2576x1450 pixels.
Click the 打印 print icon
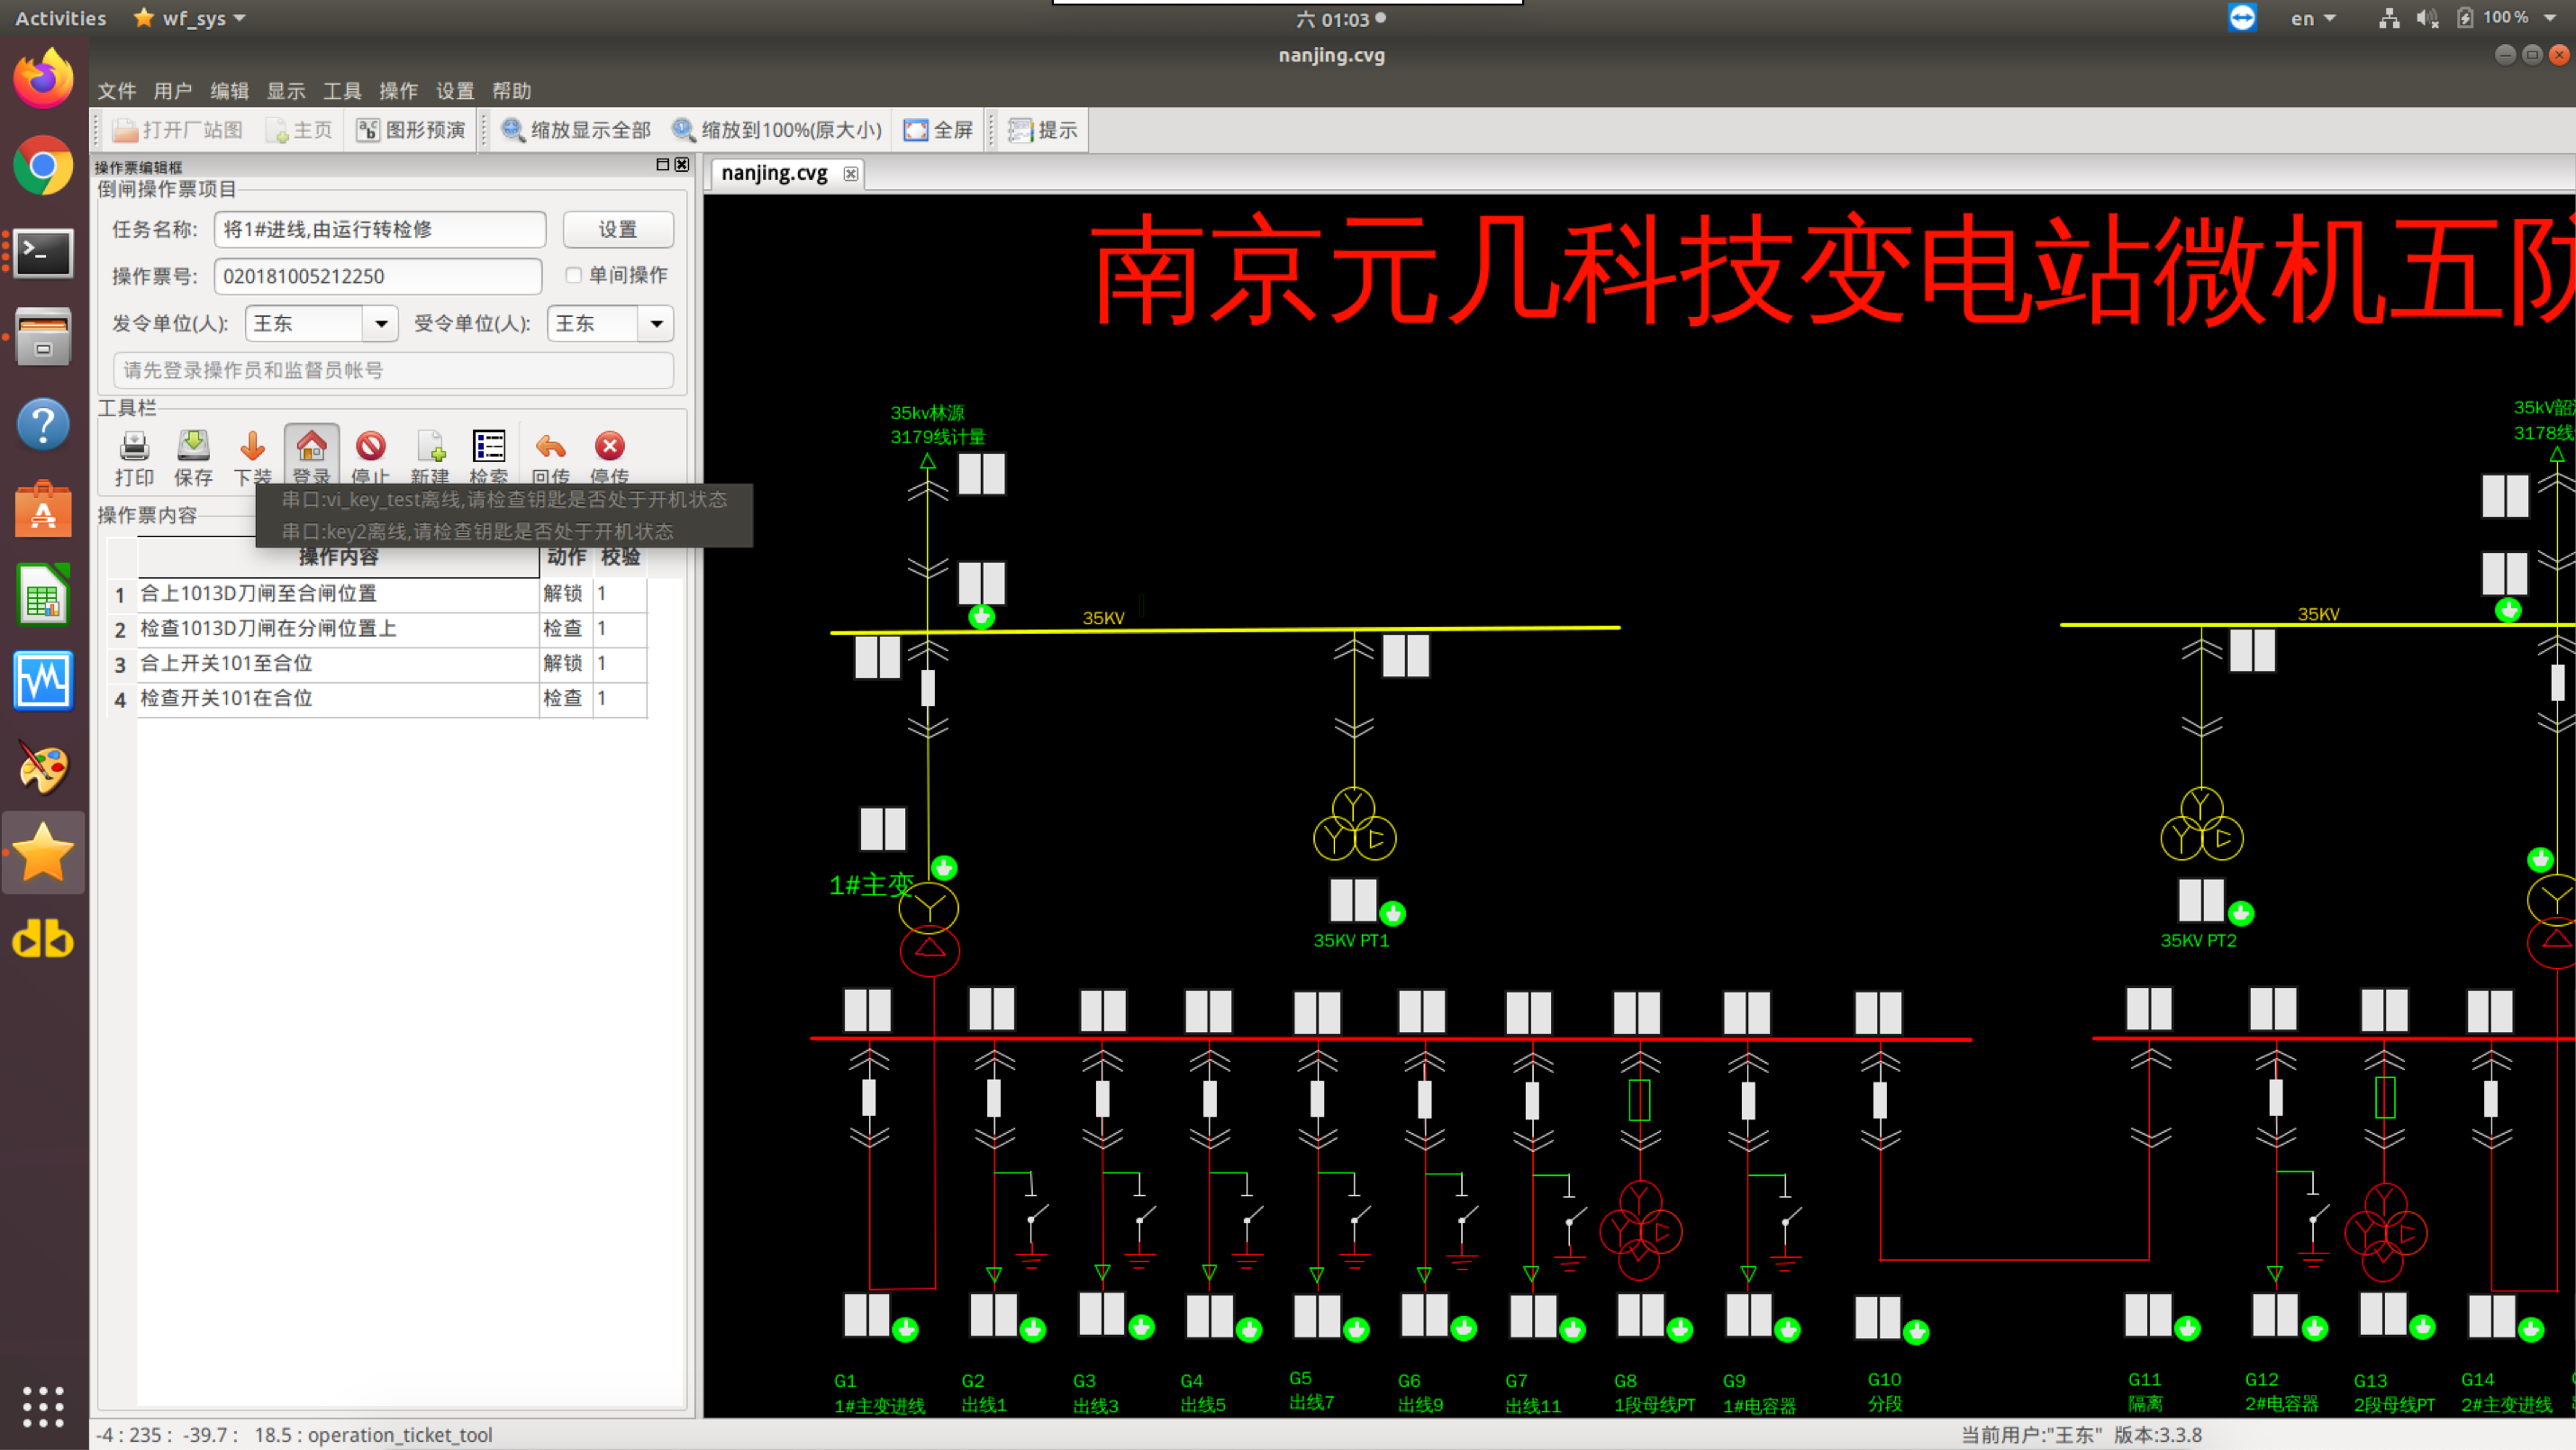click(x=134, y=447)
